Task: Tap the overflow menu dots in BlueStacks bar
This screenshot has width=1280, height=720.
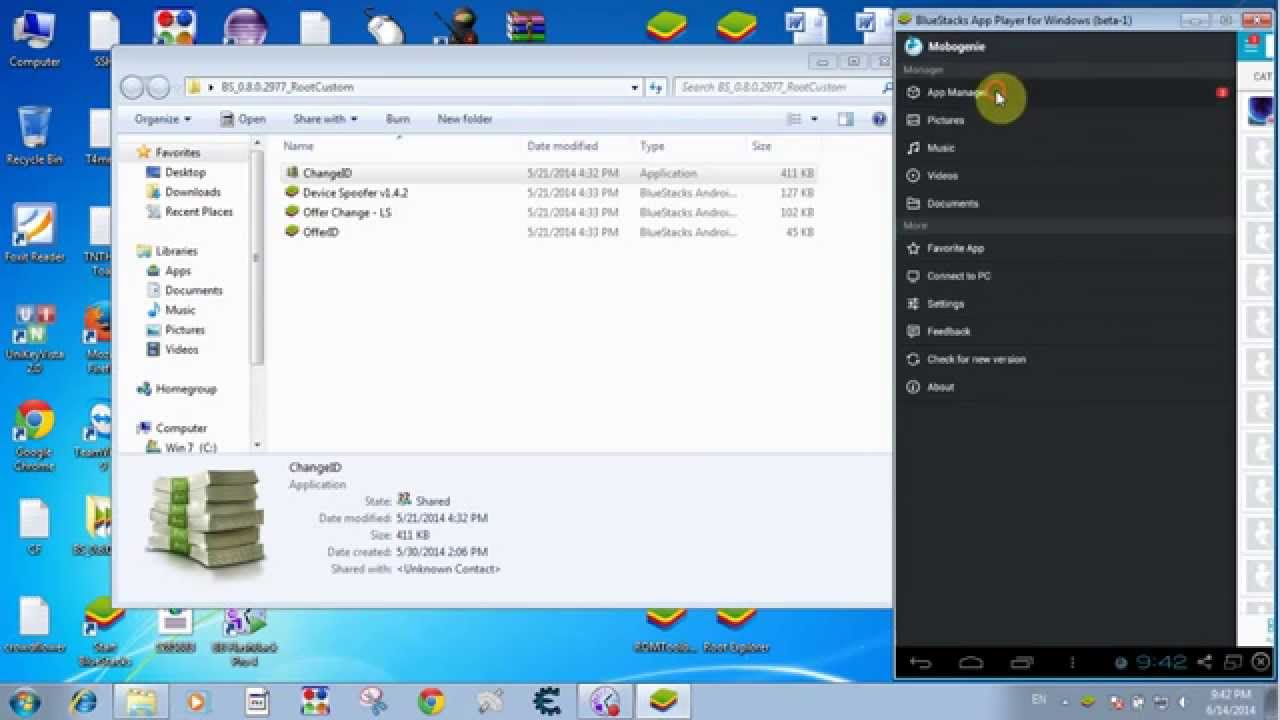Action: 1072,662
